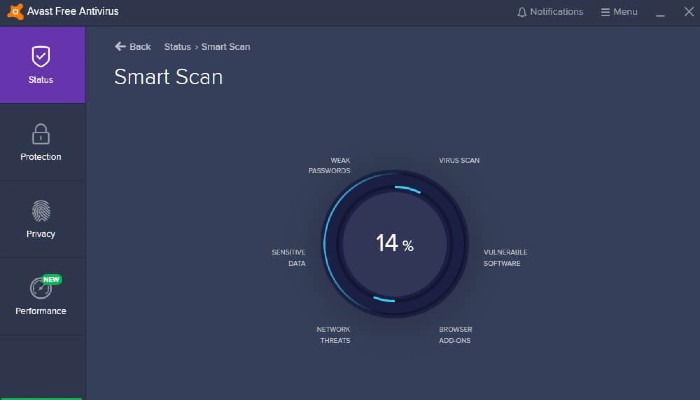Image resolution: width=700 pixels, height=400 pixels.
Task: Click the Network Threats label
Action: click(333, 335)
